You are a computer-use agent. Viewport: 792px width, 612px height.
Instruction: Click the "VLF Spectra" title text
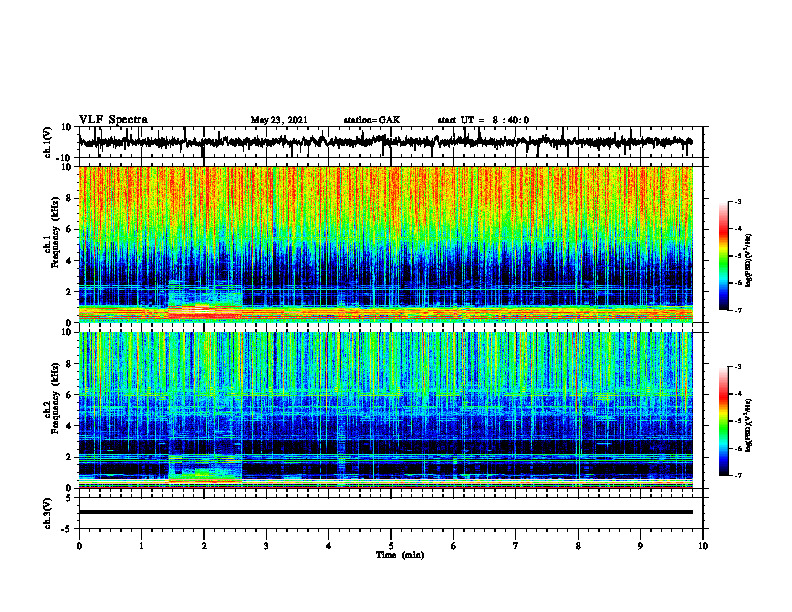[113, 120]
